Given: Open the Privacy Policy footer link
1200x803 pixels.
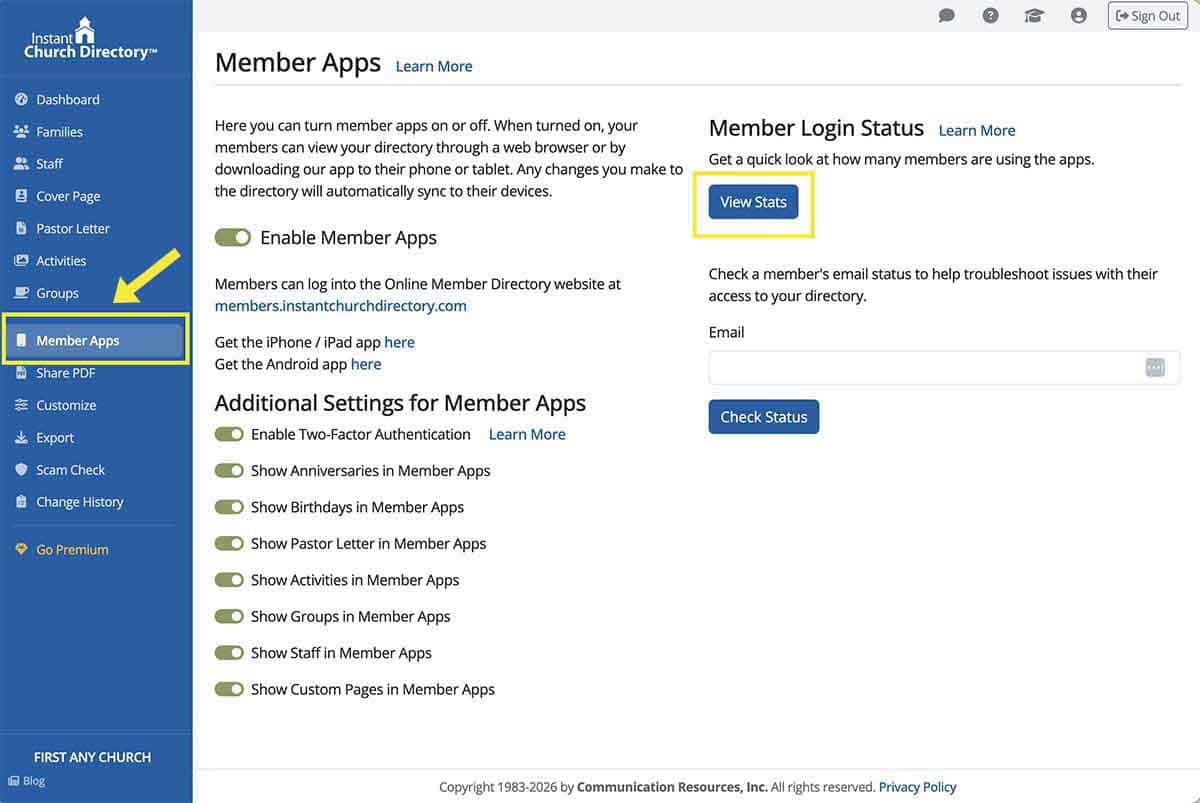Looking at the screenshot, I should (918, 787).
